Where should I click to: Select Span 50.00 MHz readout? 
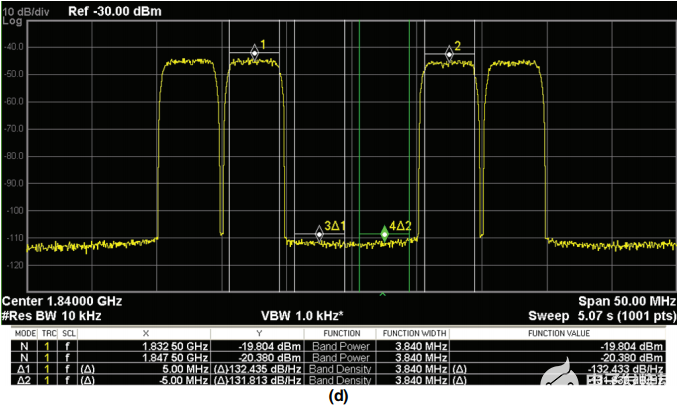tap(627, 301)
